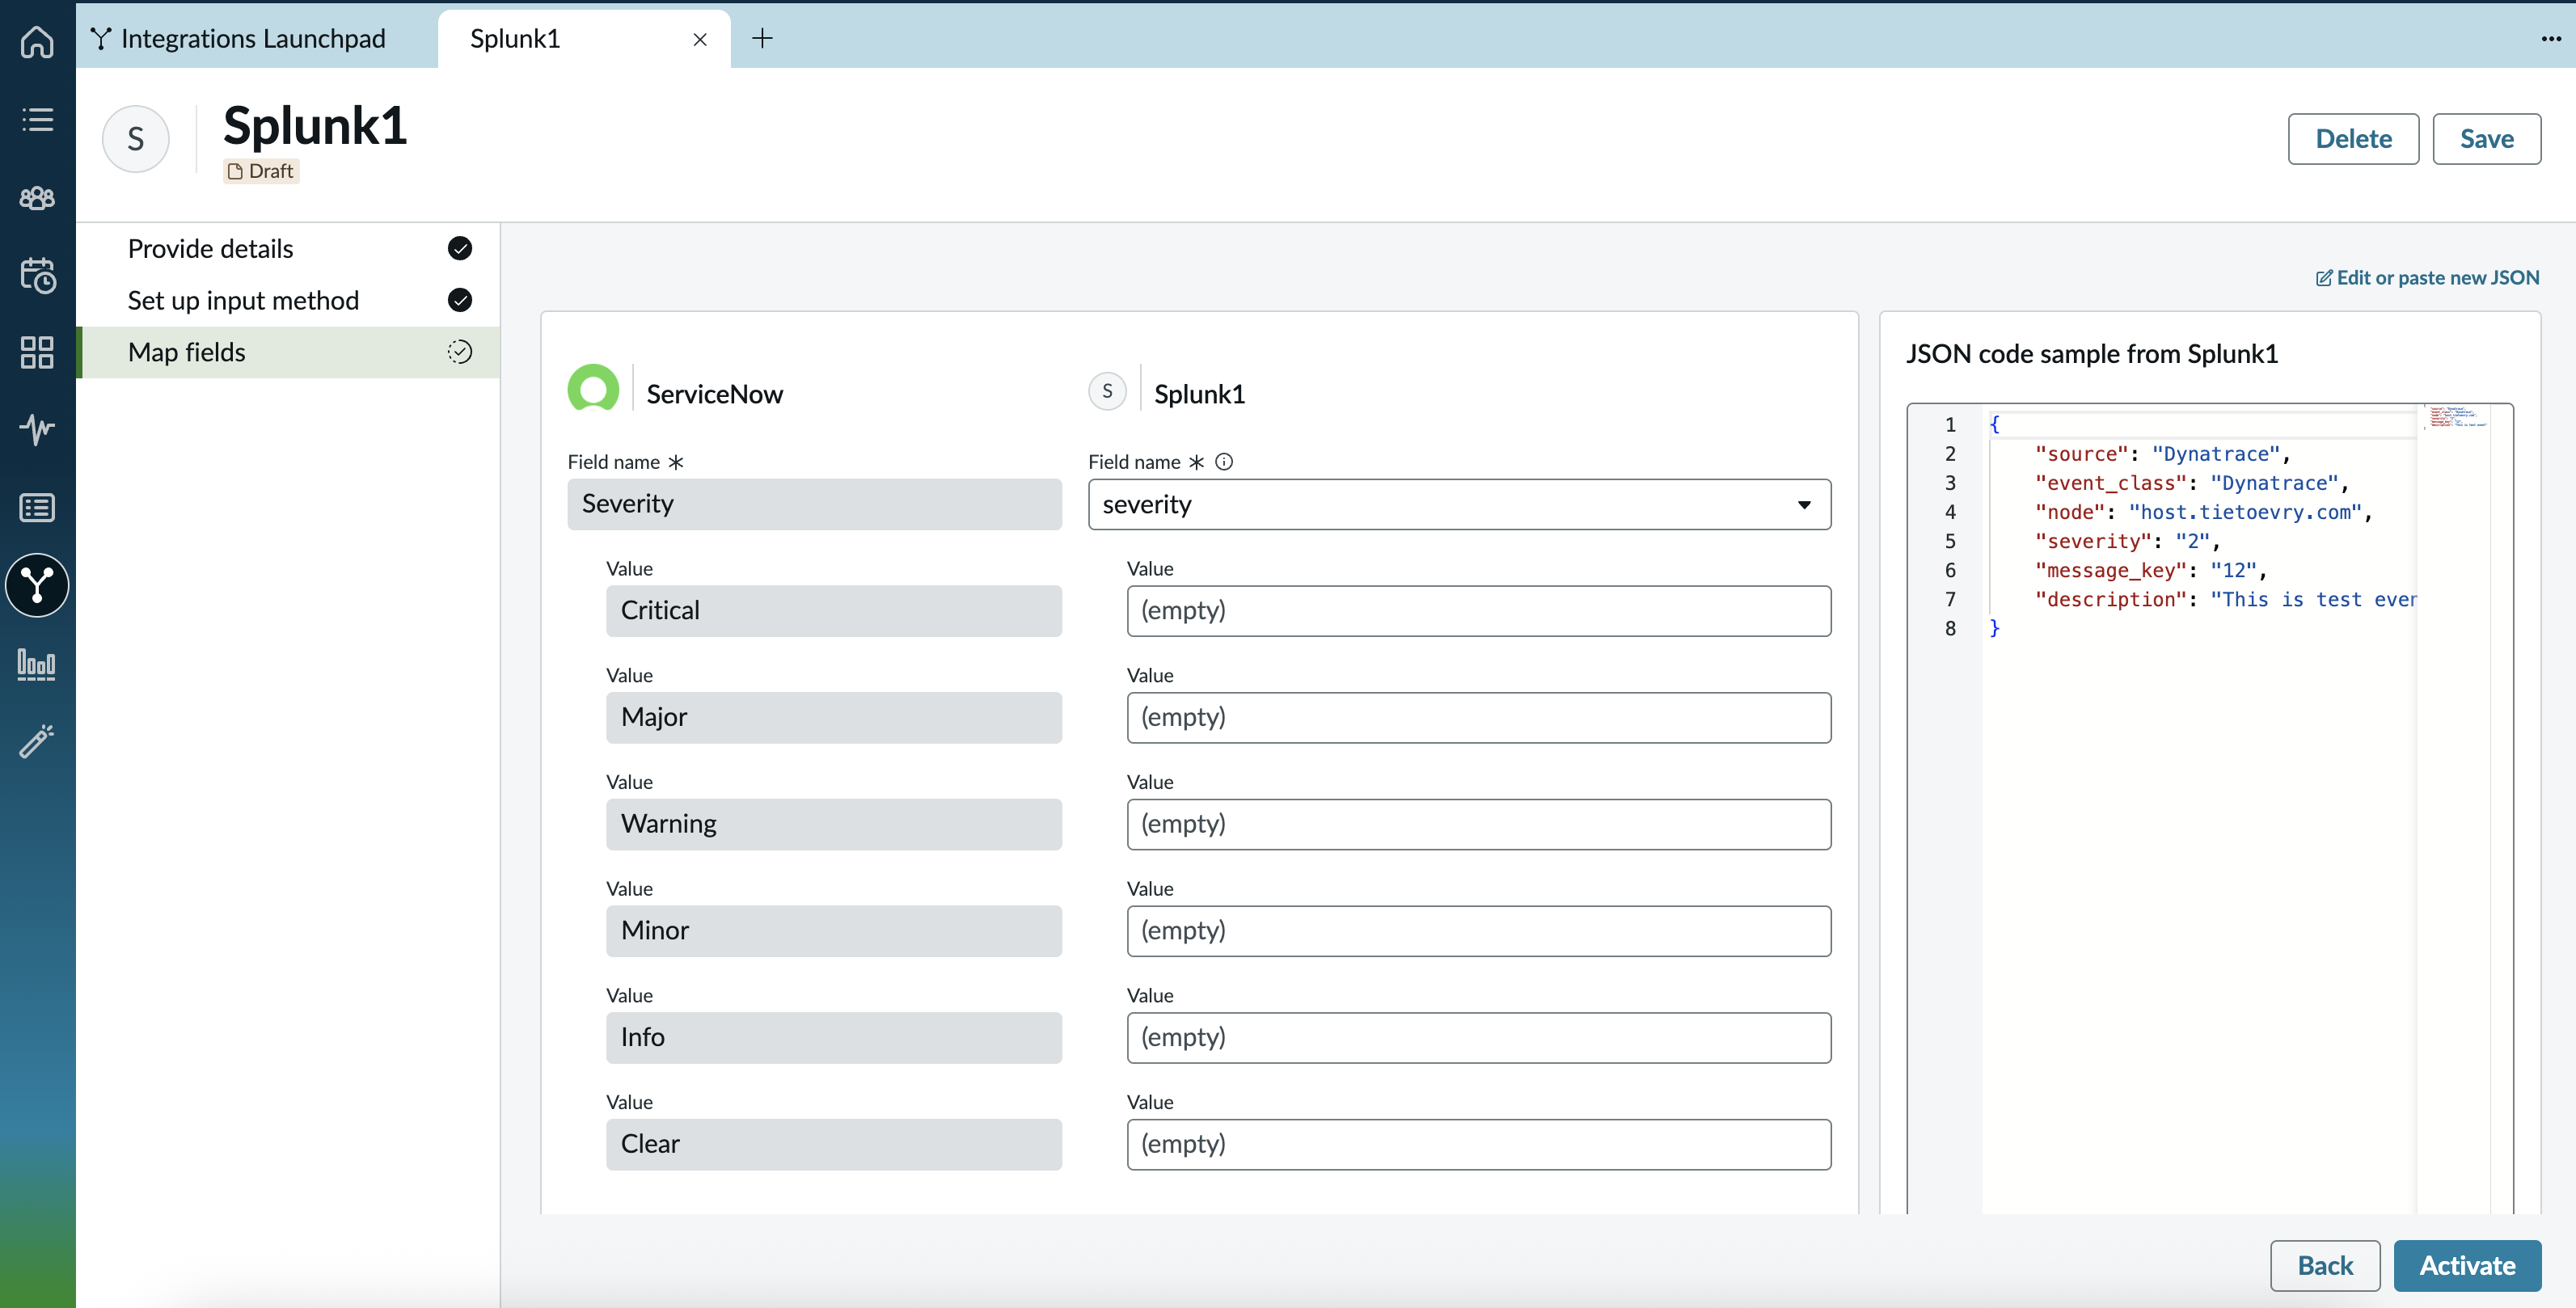Click the Splunk value field for Minor
The image size is (2576, 1308).
pyautogui.click(x=1478, y=931)
